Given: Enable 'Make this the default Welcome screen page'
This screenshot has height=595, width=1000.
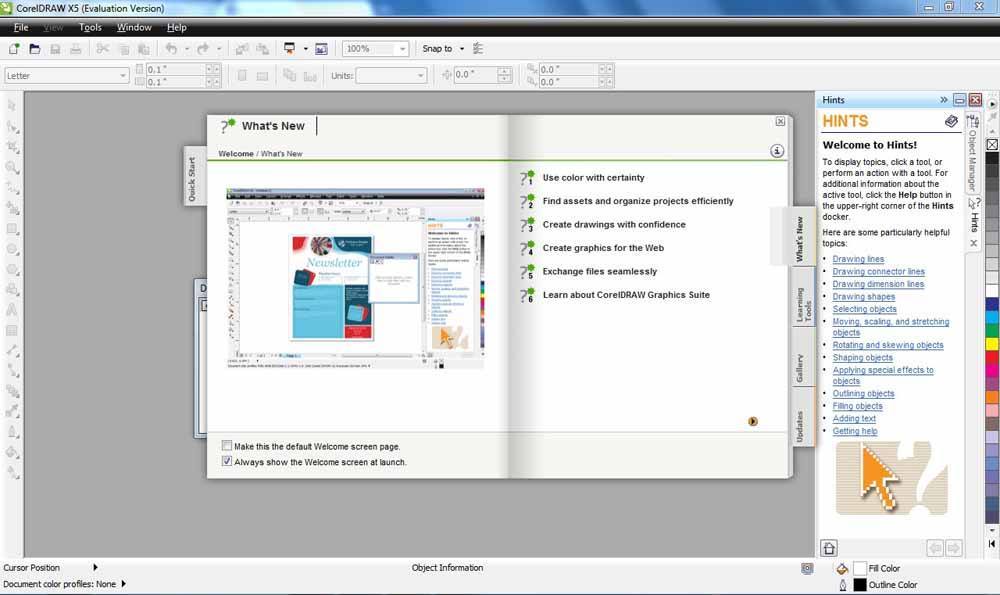Looking at the screenshot, I should (227, 445).
